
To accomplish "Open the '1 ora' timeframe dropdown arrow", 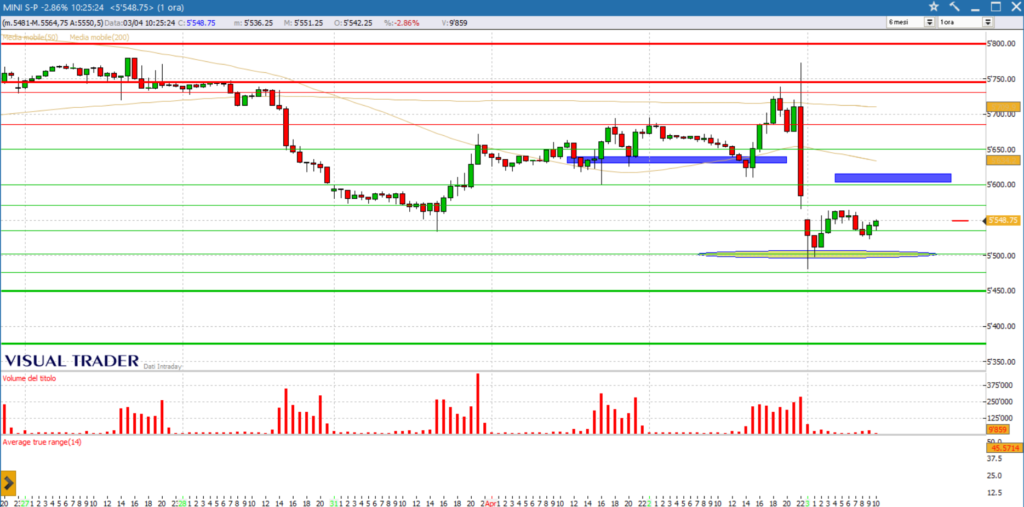I will click(988, 22).
